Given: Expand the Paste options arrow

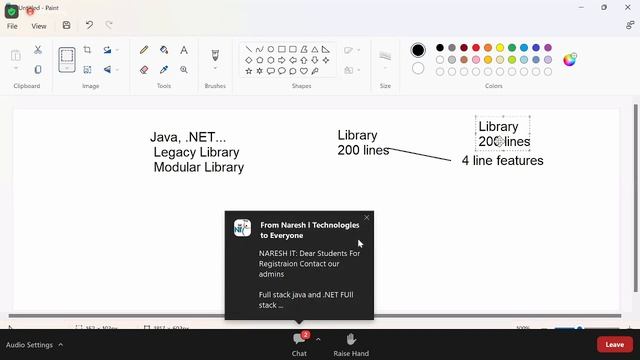Looking at the screenshot, I should point(16,69).
